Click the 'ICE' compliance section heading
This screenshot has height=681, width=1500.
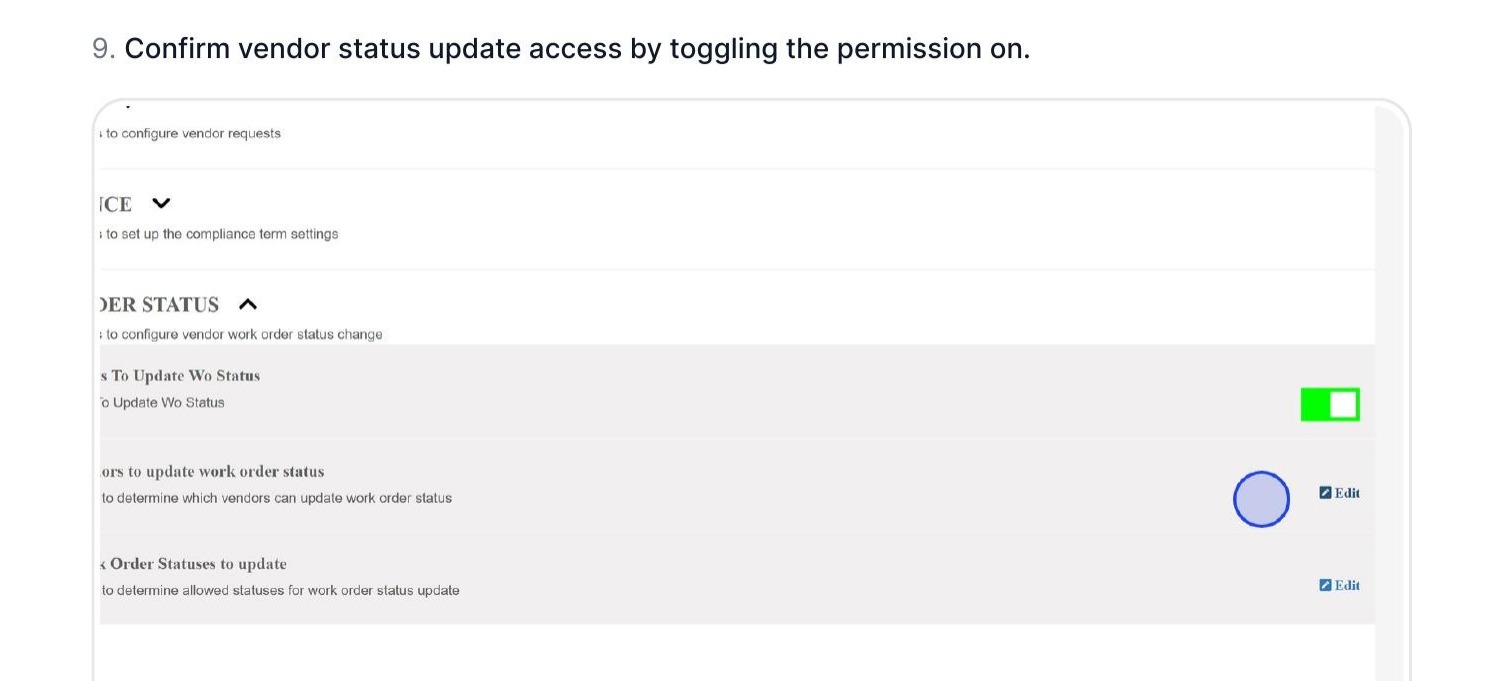[116, 205]
